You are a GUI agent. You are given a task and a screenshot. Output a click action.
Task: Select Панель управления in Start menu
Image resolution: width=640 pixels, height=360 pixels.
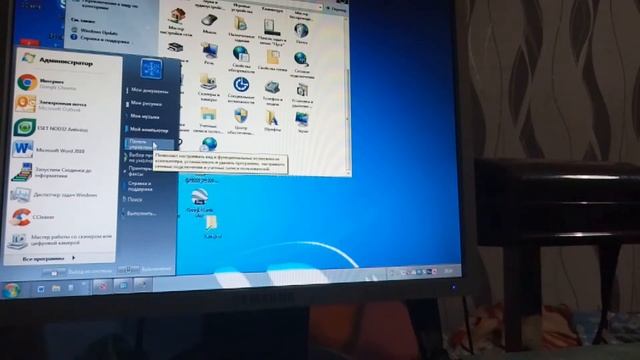click(x=149, y=144)
